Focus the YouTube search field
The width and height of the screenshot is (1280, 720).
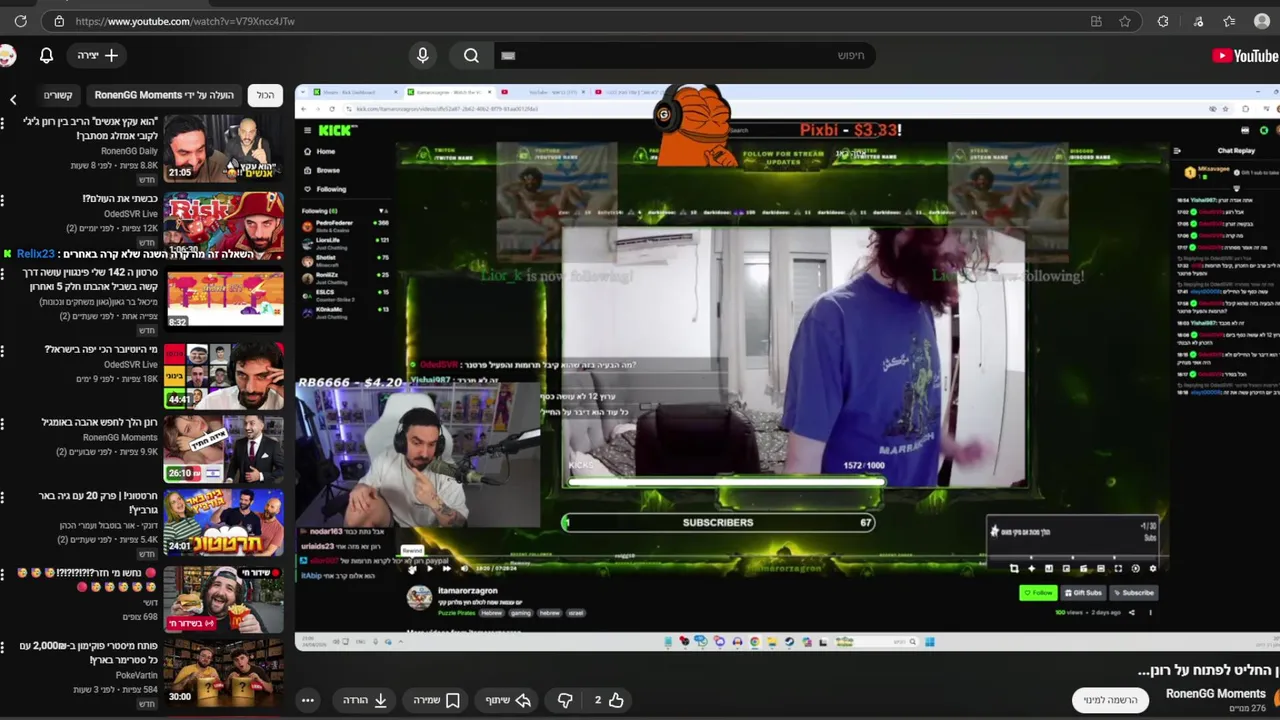click(x=685, y=56)
